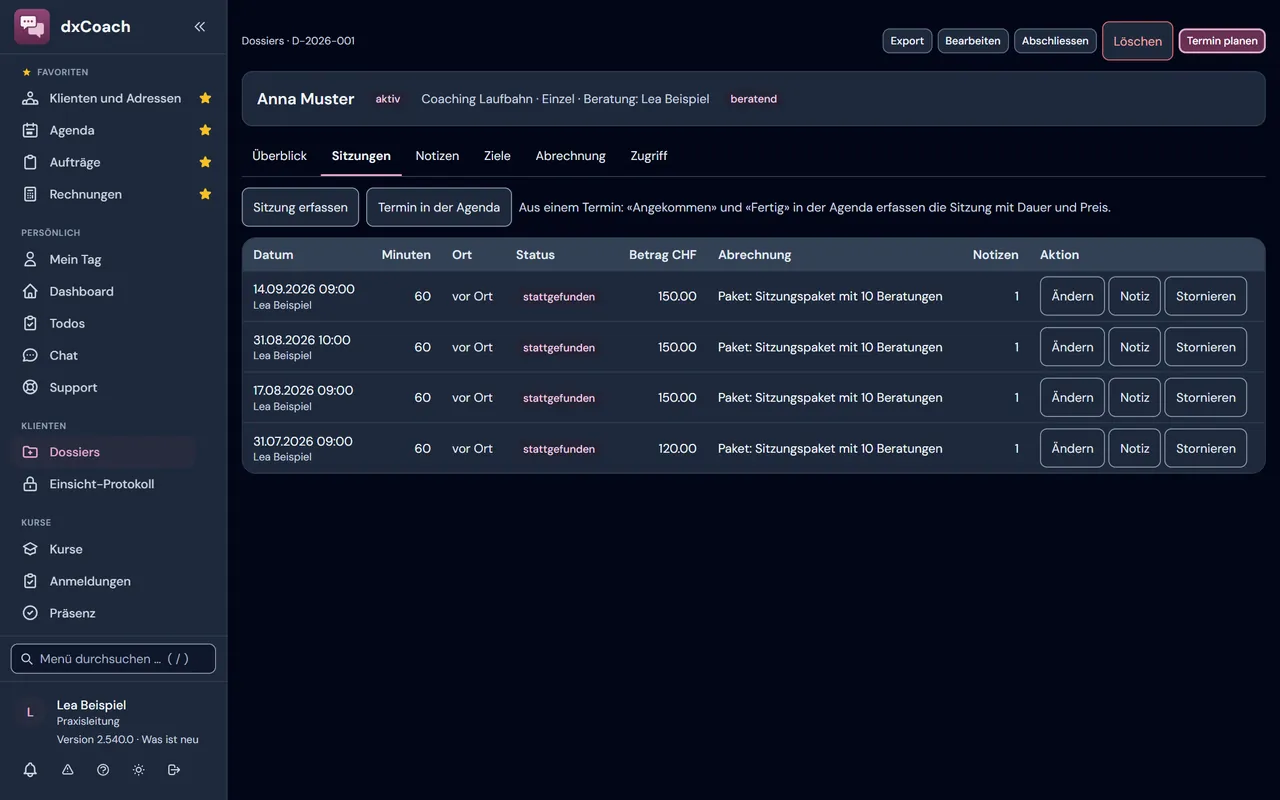
Task: Click the logout icon
Action: click(x=174, y=770)
